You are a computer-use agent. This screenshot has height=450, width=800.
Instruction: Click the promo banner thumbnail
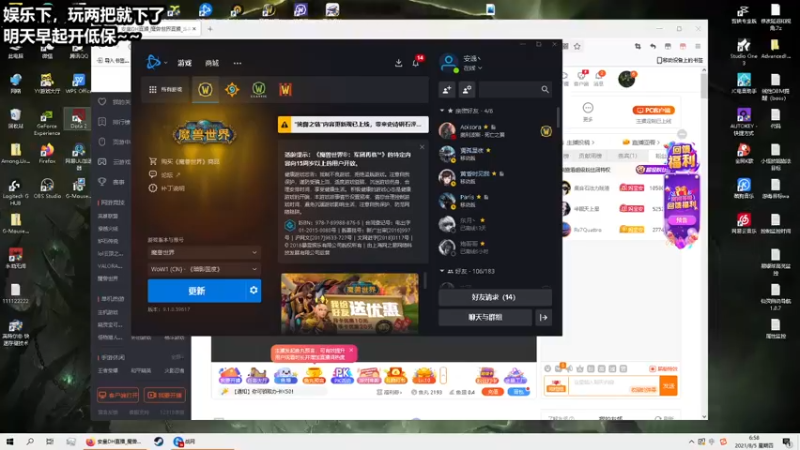click(349, 303)
